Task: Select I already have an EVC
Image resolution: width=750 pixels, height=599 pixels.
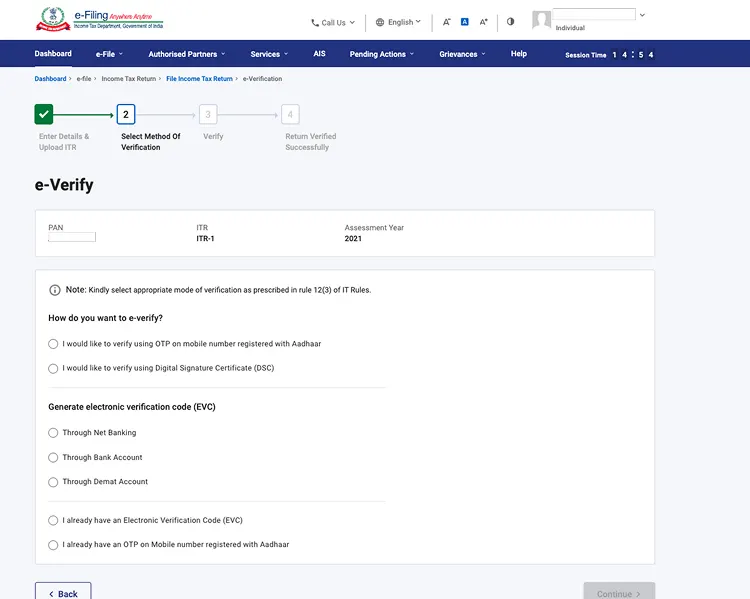Action: (53, 521)
